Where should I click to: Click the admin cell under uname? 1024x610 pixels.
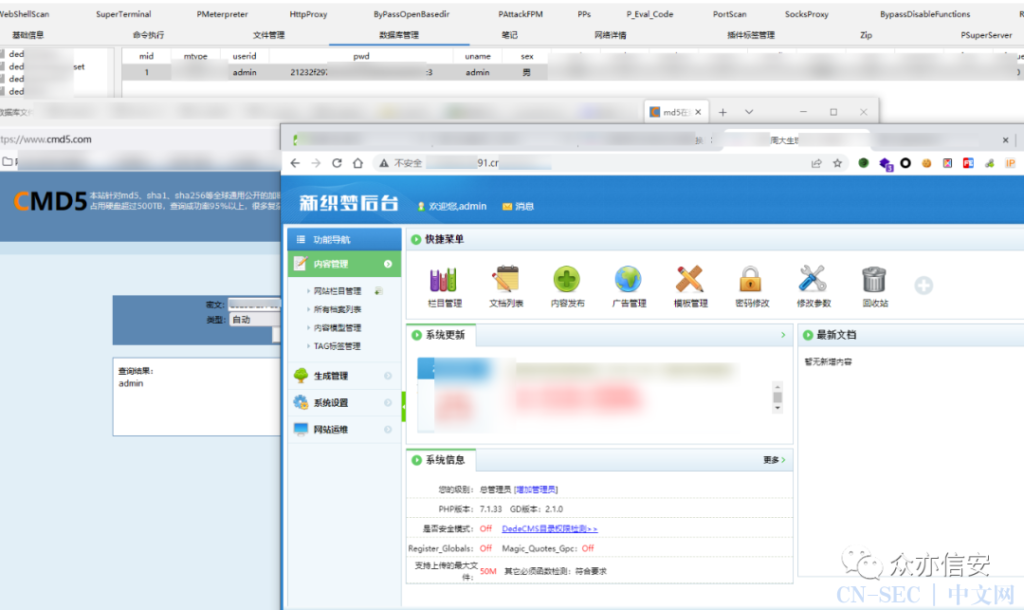point(477,72)
